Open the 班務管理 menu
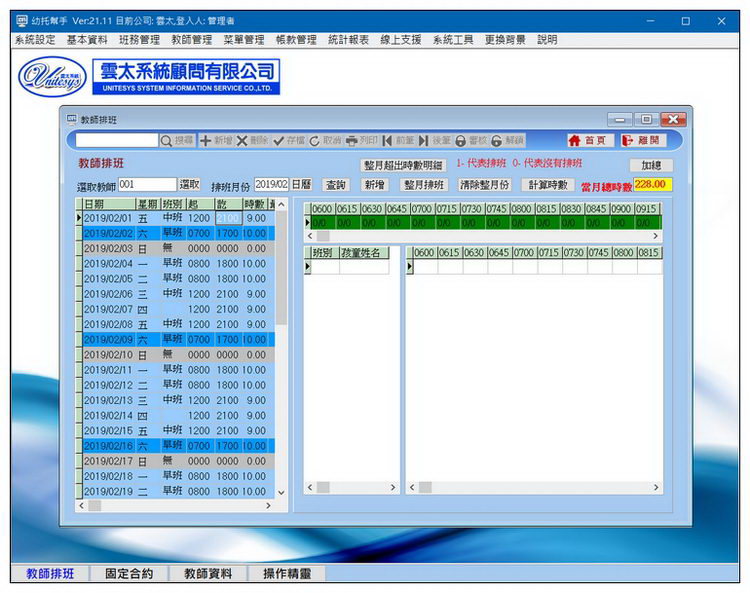Image resolution: width=750 pixels, height=593 pixels. point(138,40)
